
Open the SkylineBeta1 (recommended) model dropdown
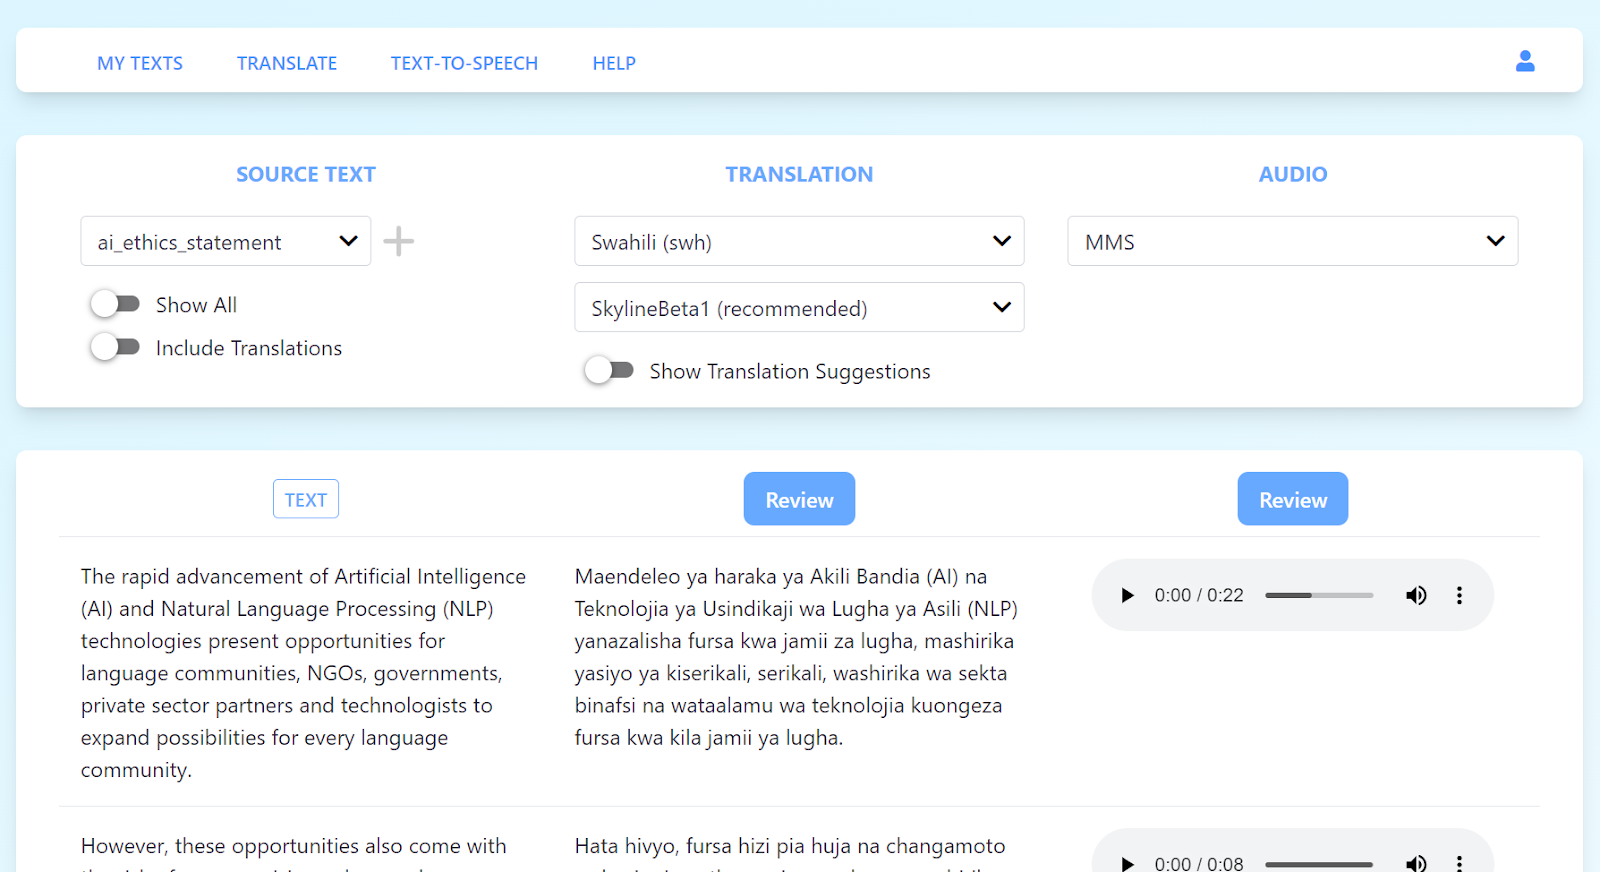click(799, 307)
